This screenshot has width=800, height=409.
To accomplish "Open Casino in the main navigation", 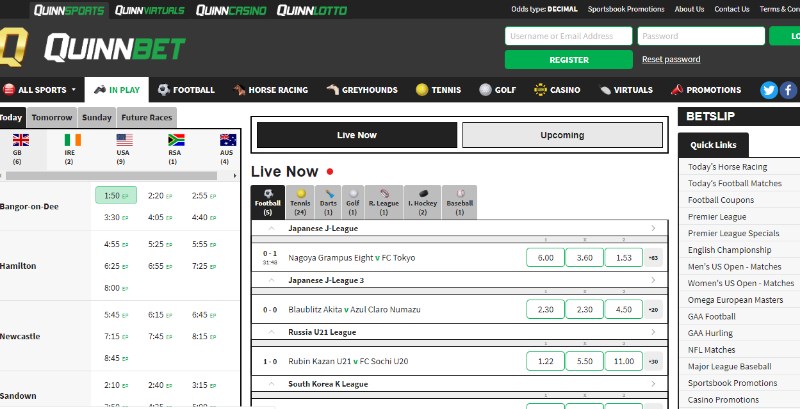I will point(557,90).
